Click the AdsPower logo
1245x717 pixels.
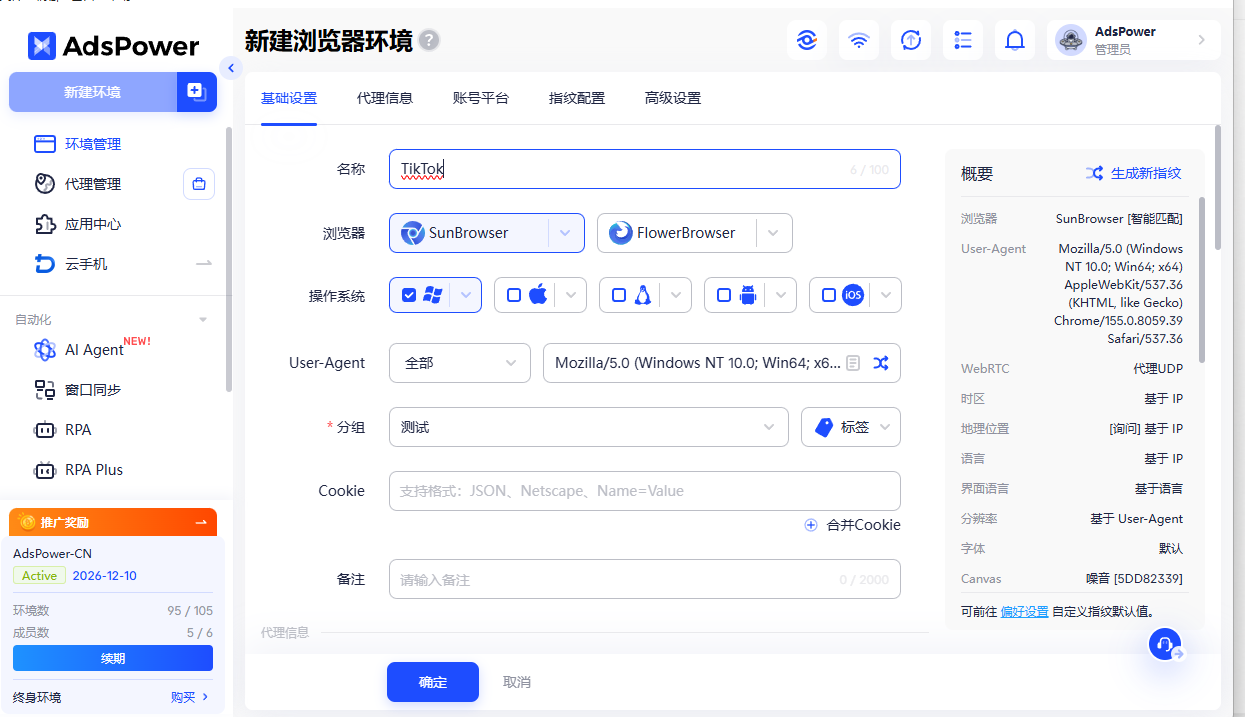click(113, 46)
